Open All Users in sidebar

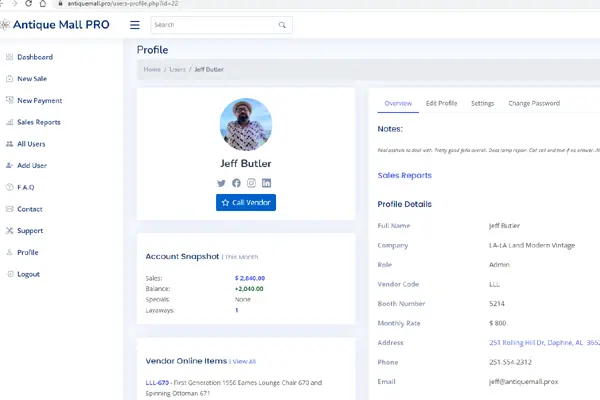click(31, 144)
